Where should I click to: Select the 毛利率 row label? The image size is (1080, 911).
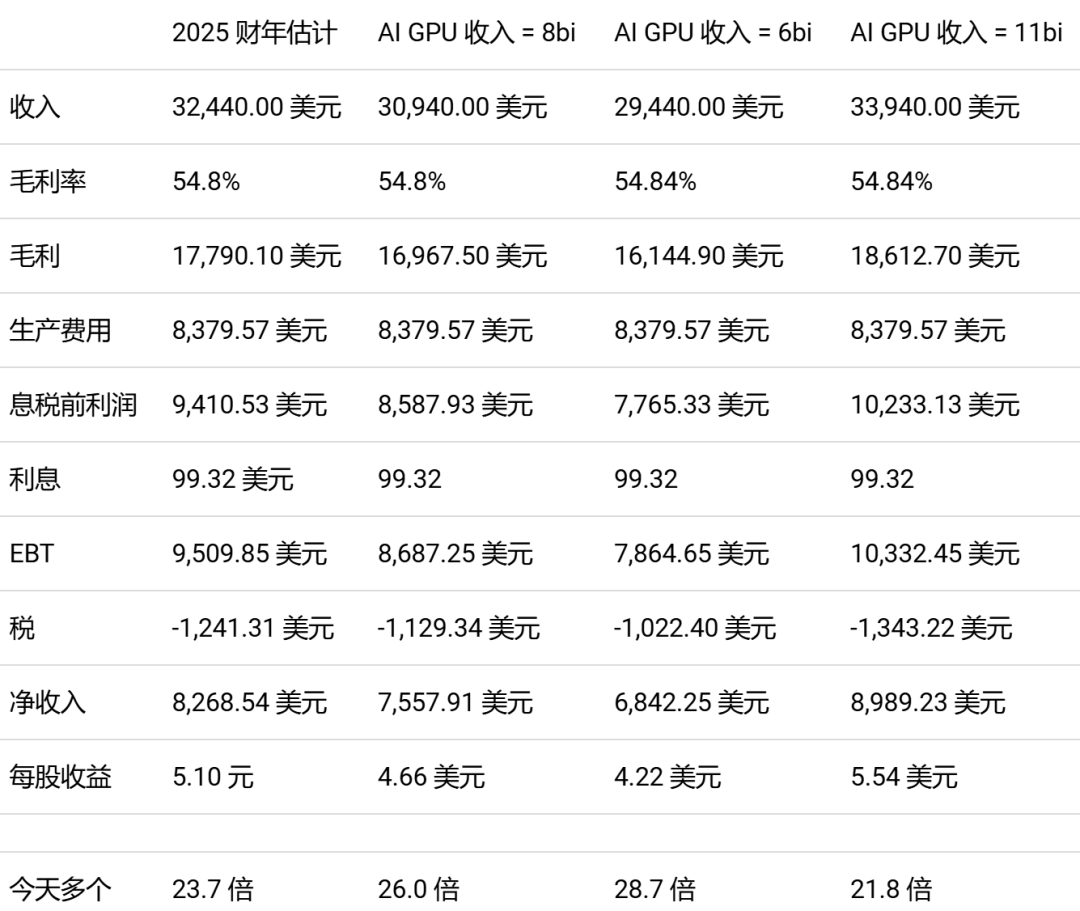(48, 181)
